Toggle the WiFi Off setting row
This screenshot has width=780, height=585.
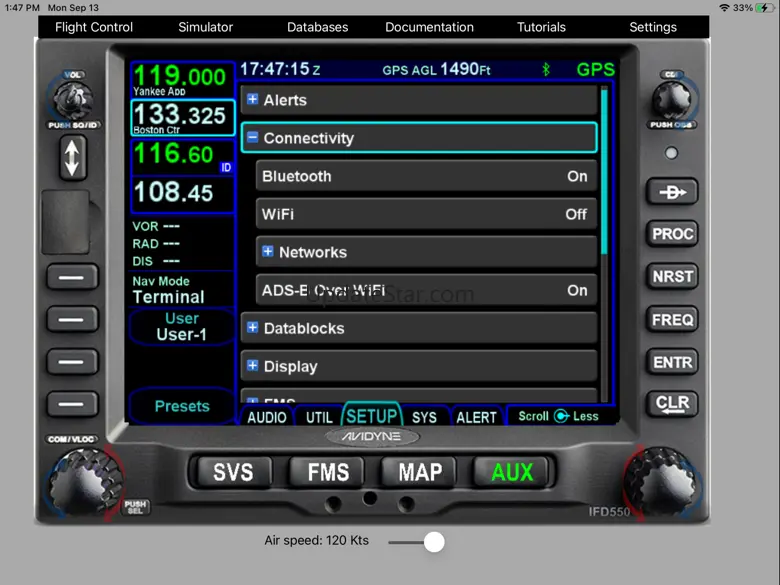click(426, 214)
